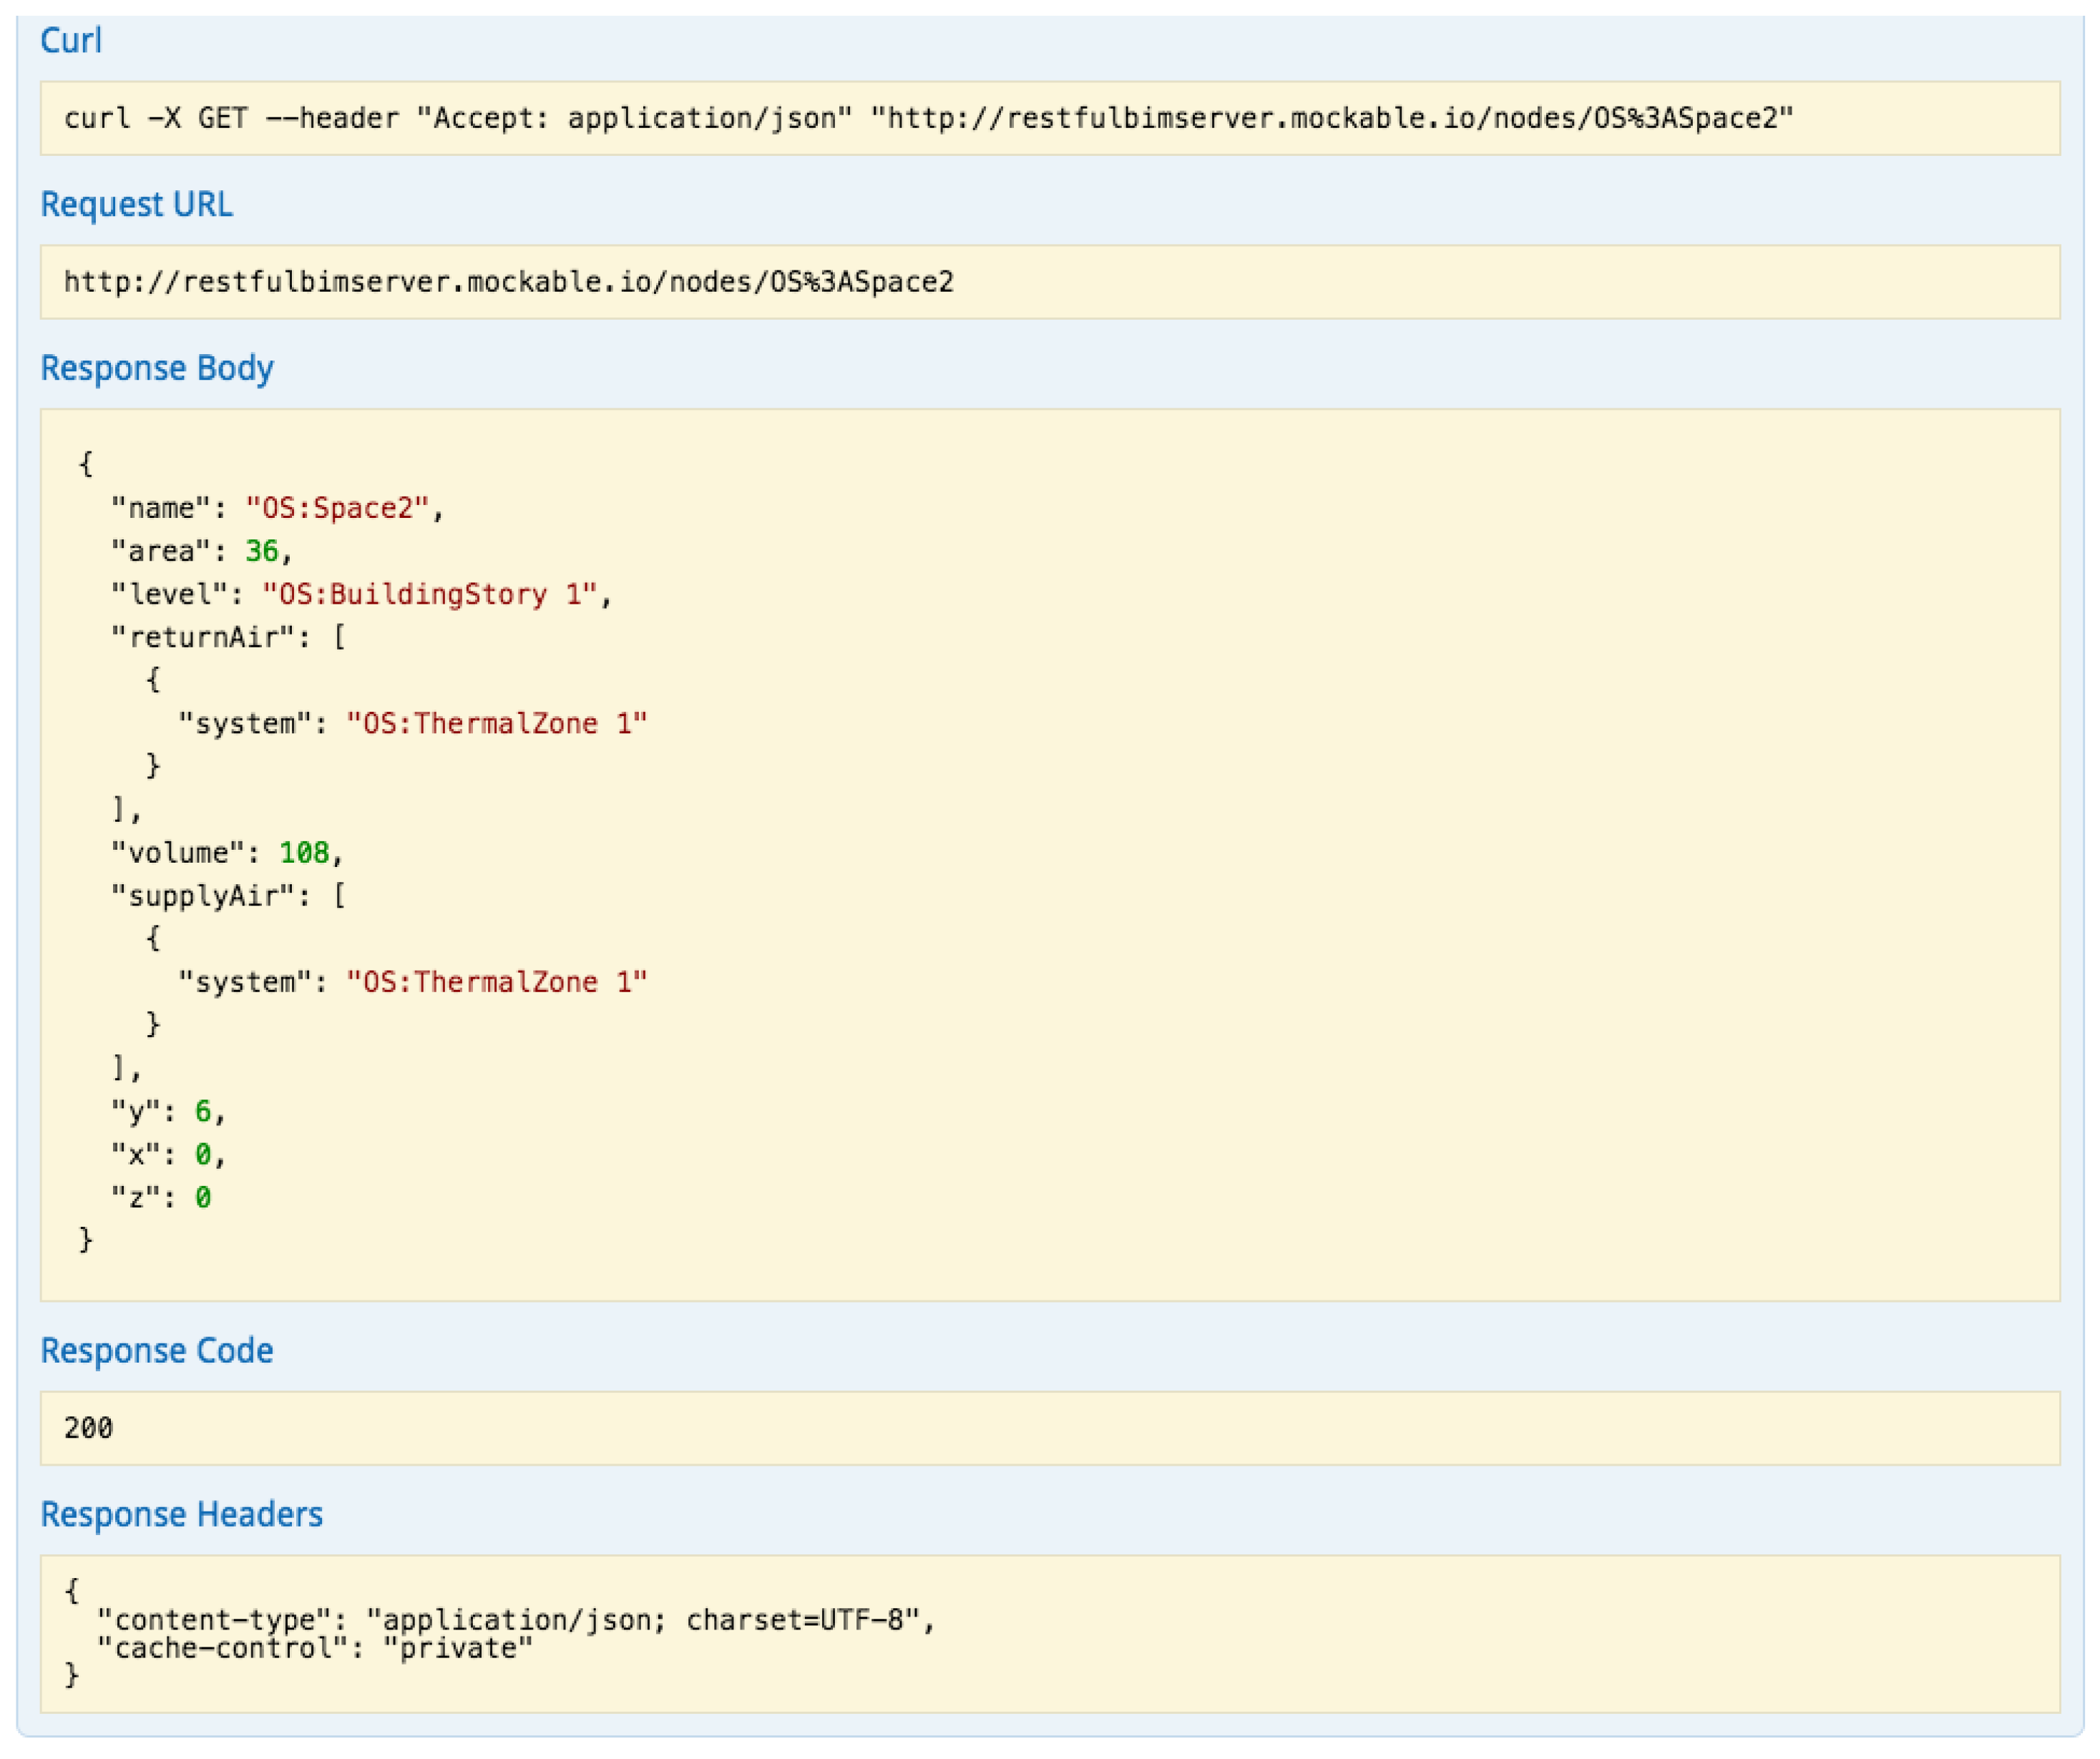Click the Response Body heading

point(157,368)
